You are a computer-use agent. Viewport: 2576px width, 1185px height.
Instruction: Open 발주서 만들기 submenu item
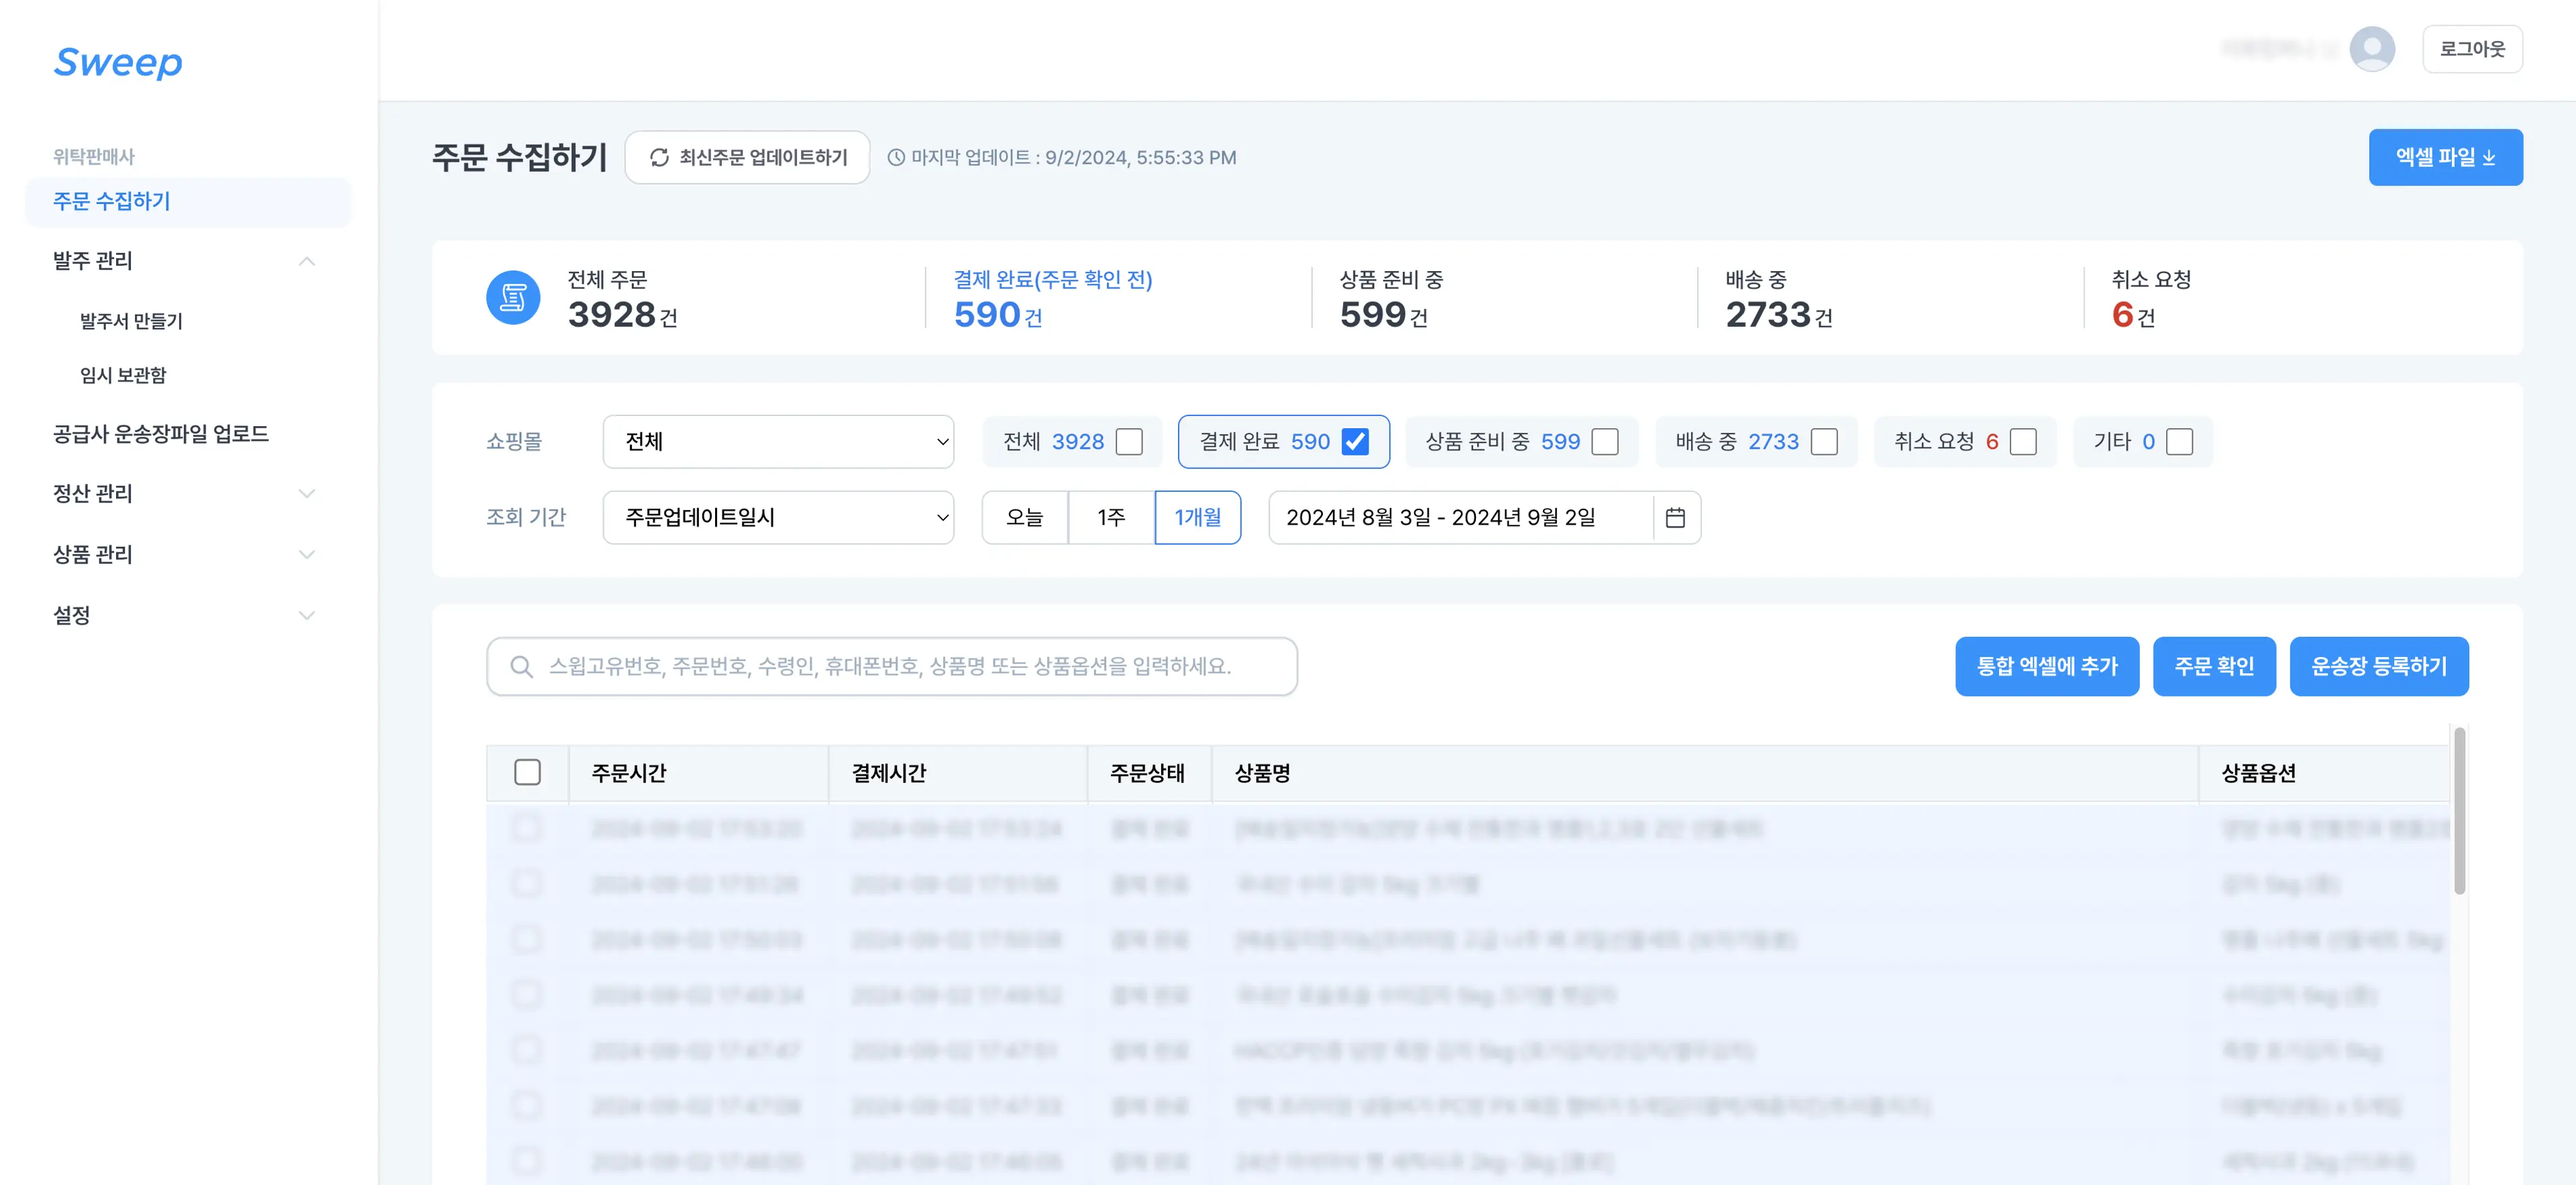pyautogui.click(x=131, y=321)
